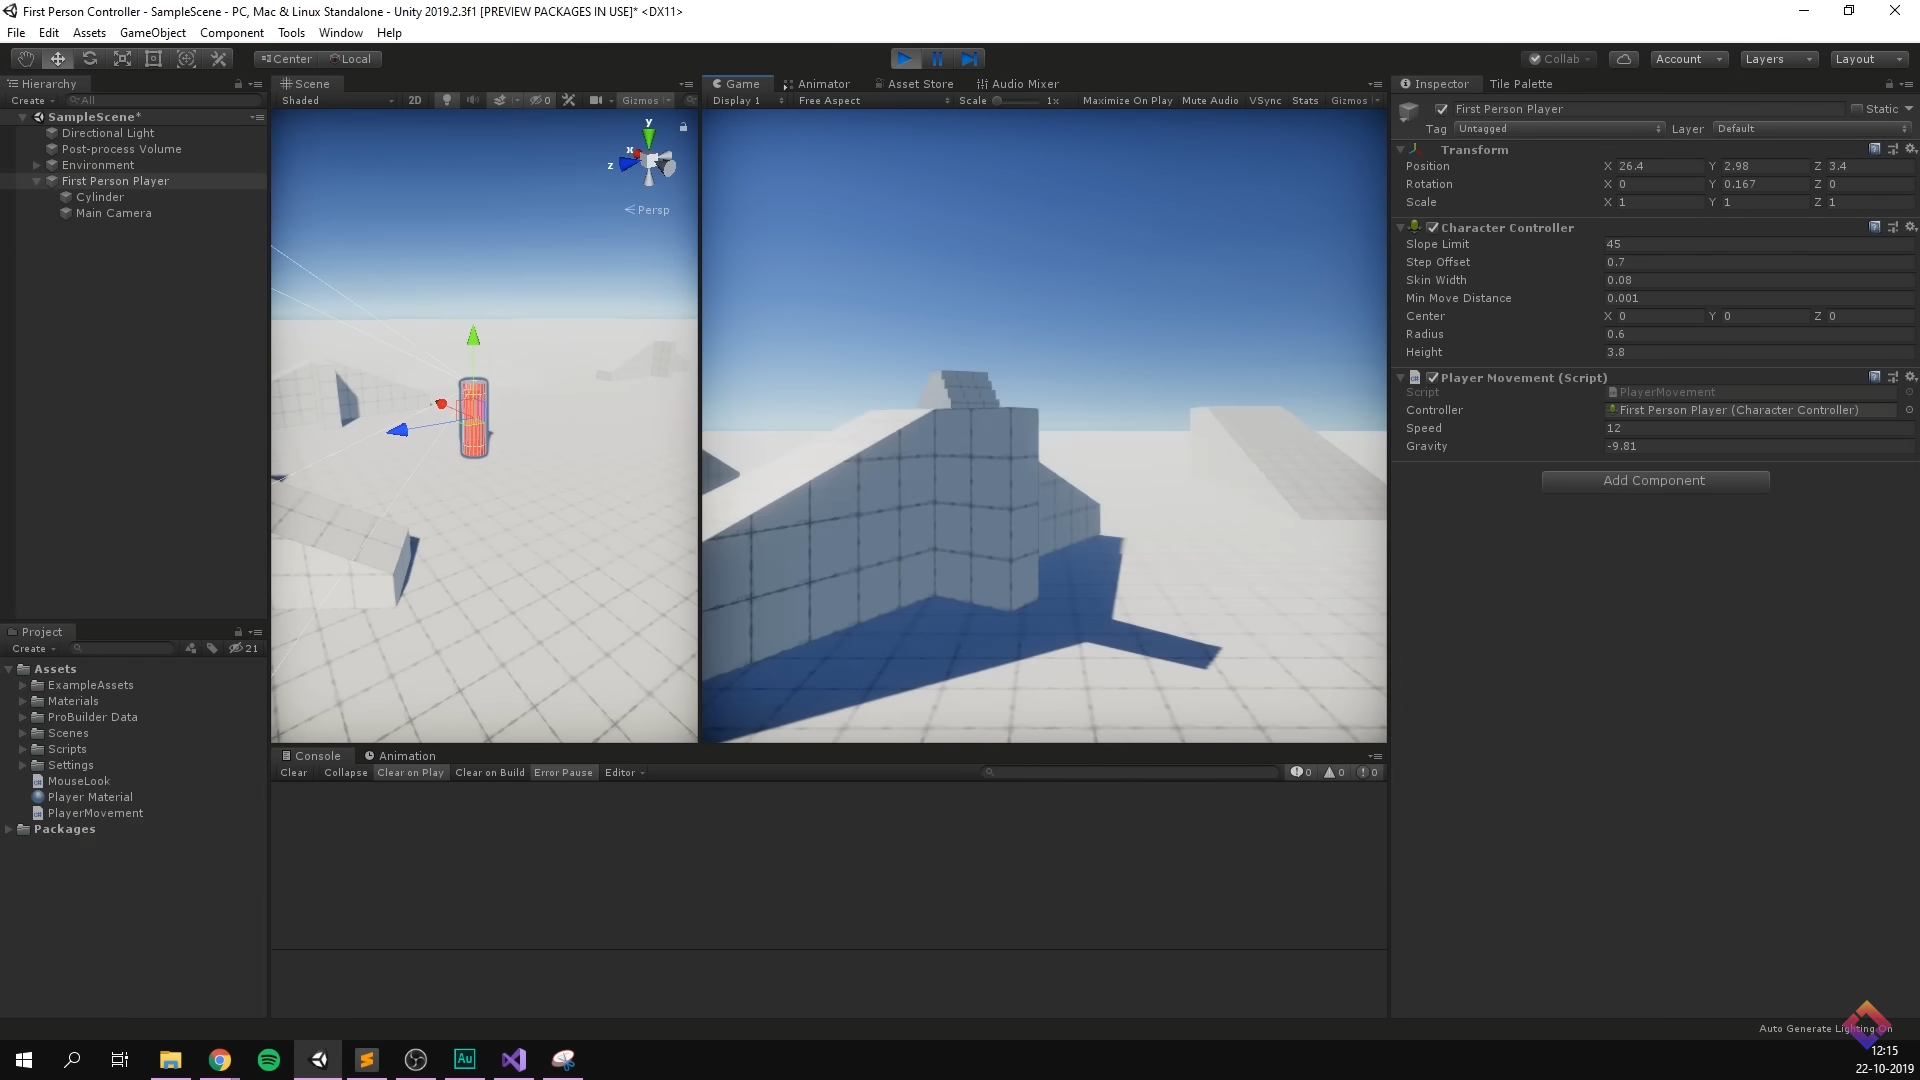
Task: Open the Layers dropdown
Action: coord(1778,59)
